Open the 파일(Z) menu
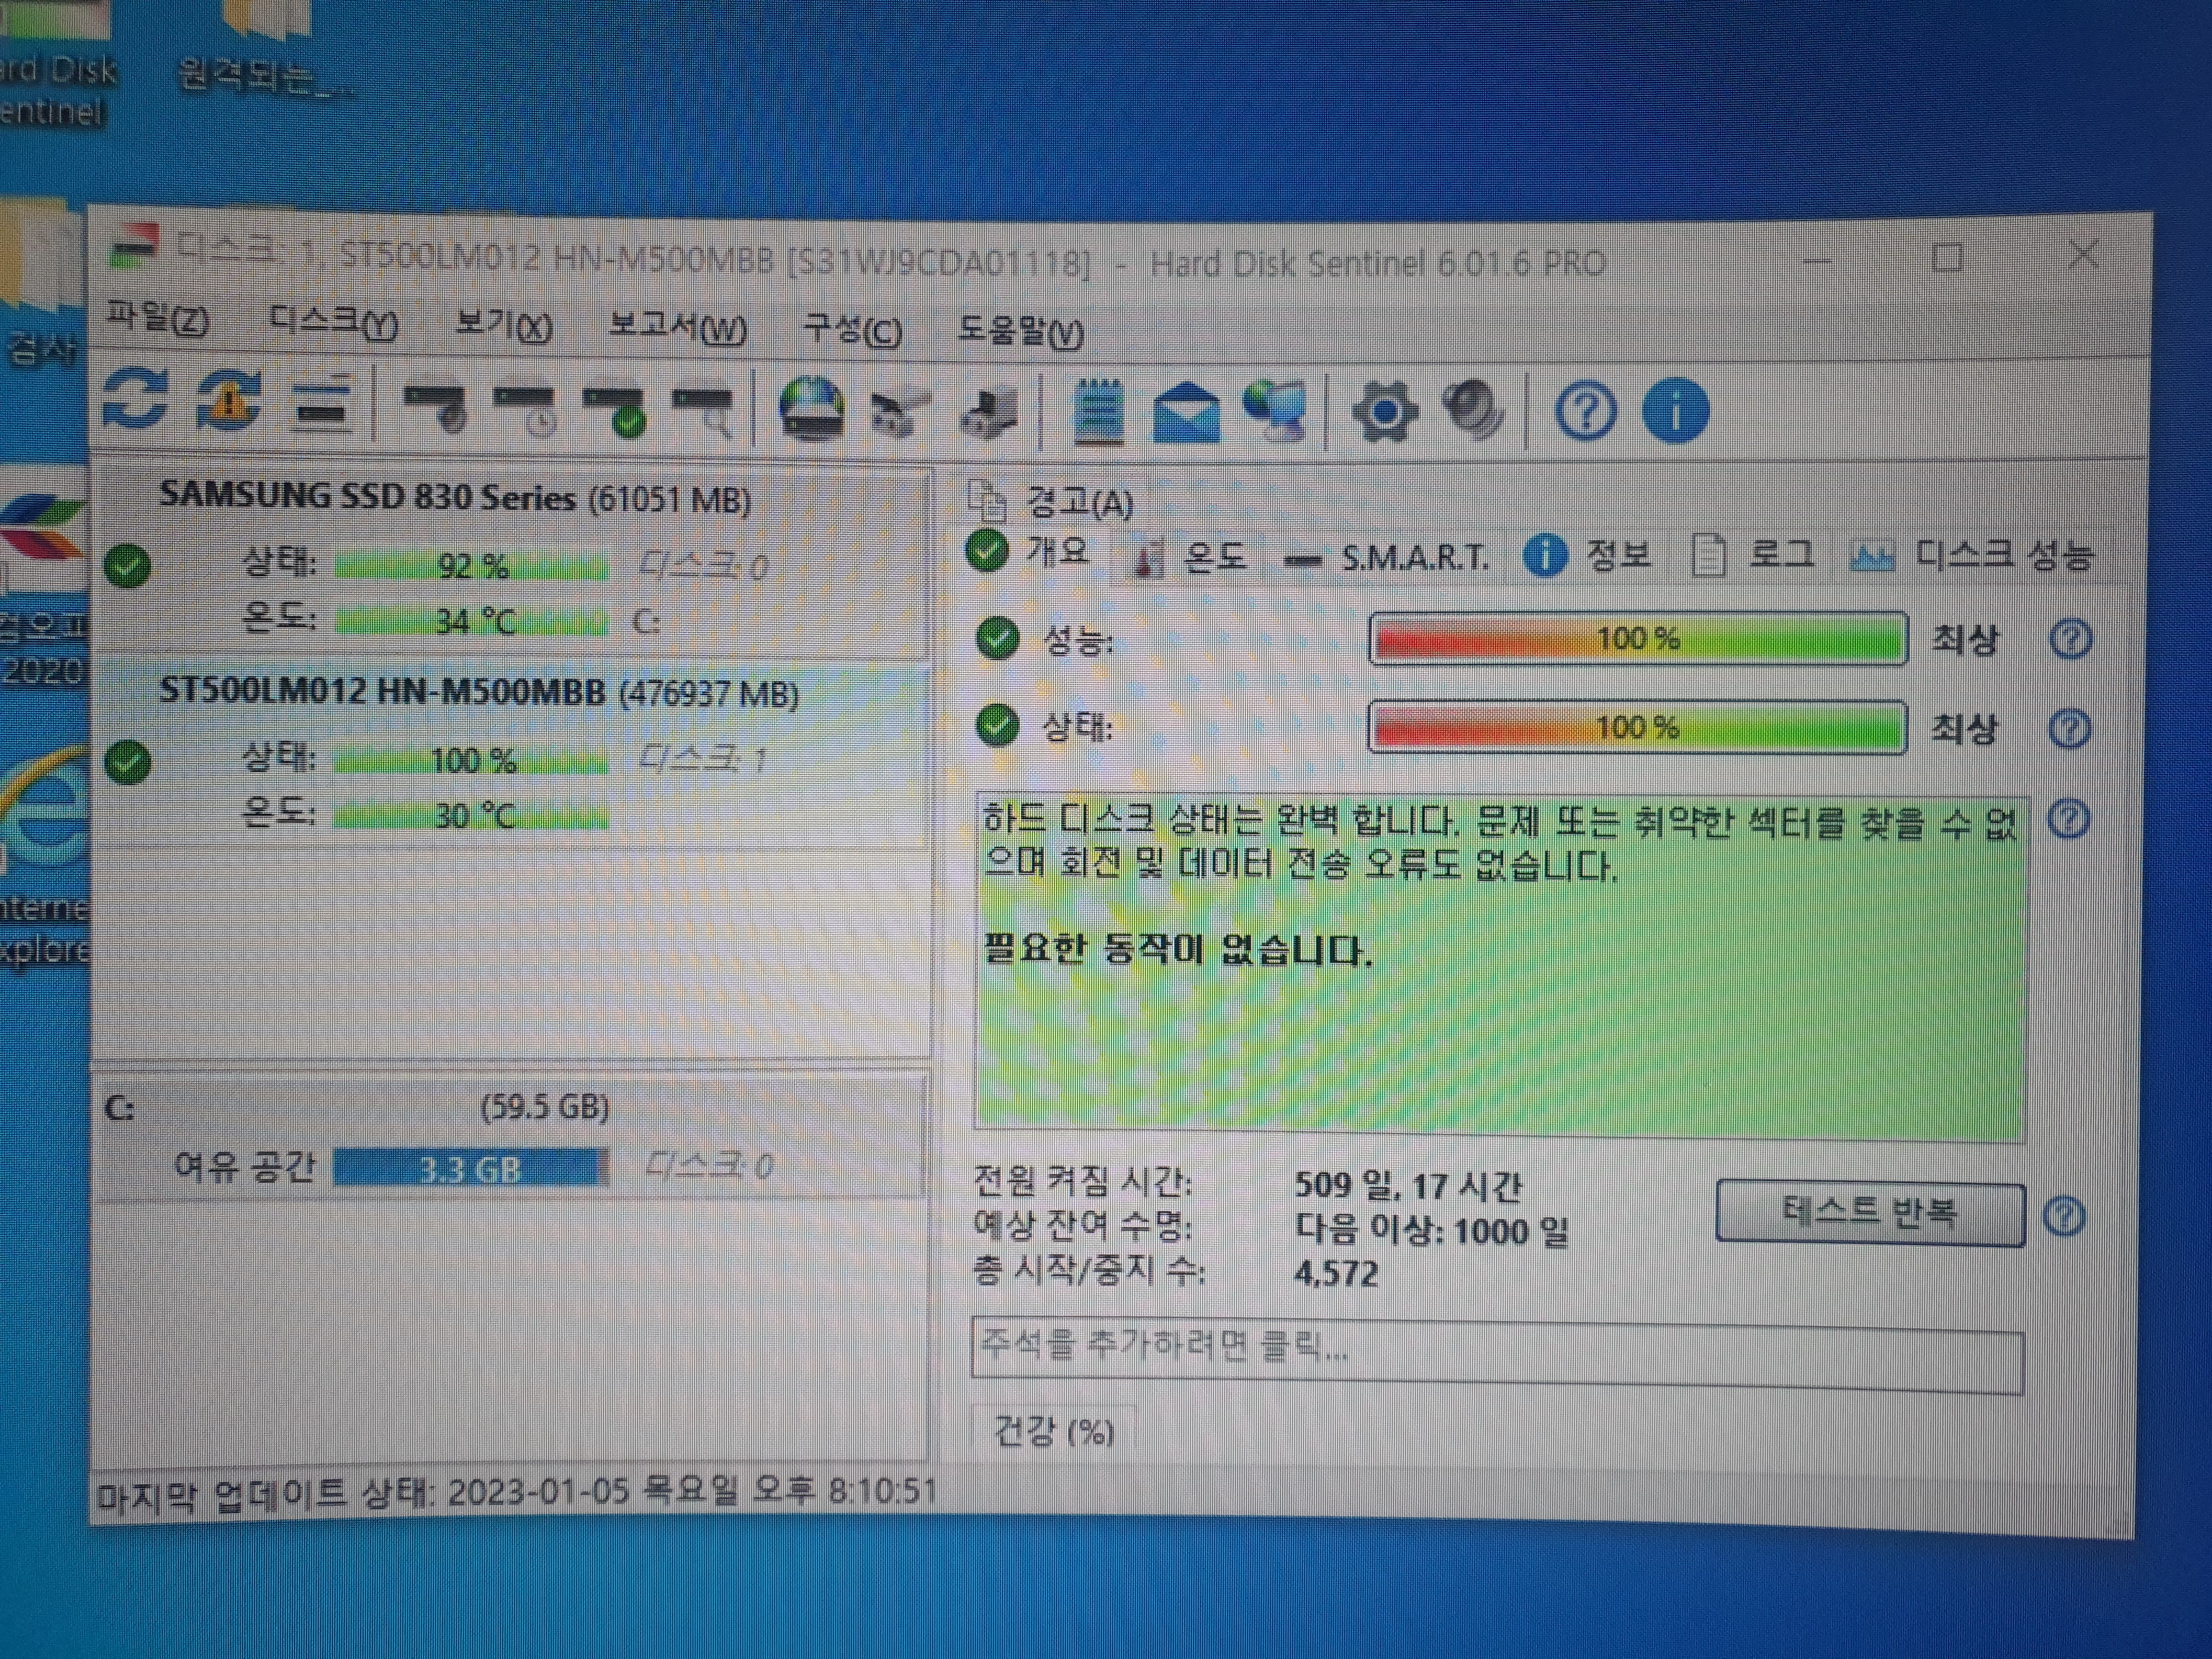Image resolution: width=2212 pixels, height=1659 pixels. click(157, 317)
